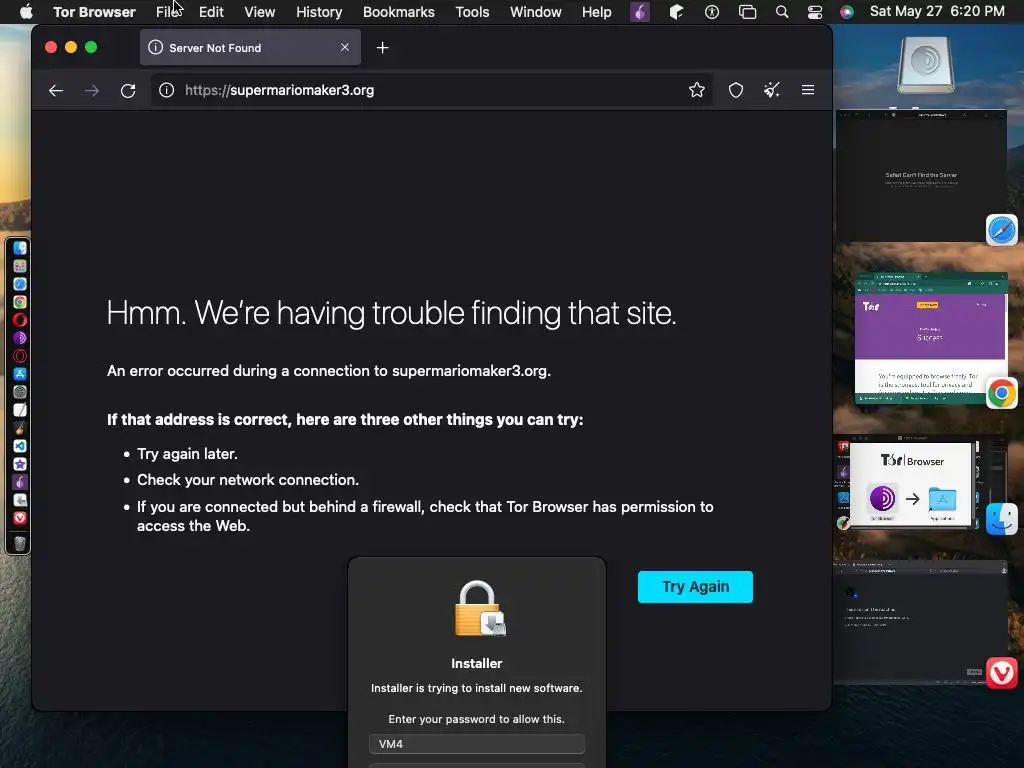Open Finder from the dock

pyautogui.click(x=20, y=248)
